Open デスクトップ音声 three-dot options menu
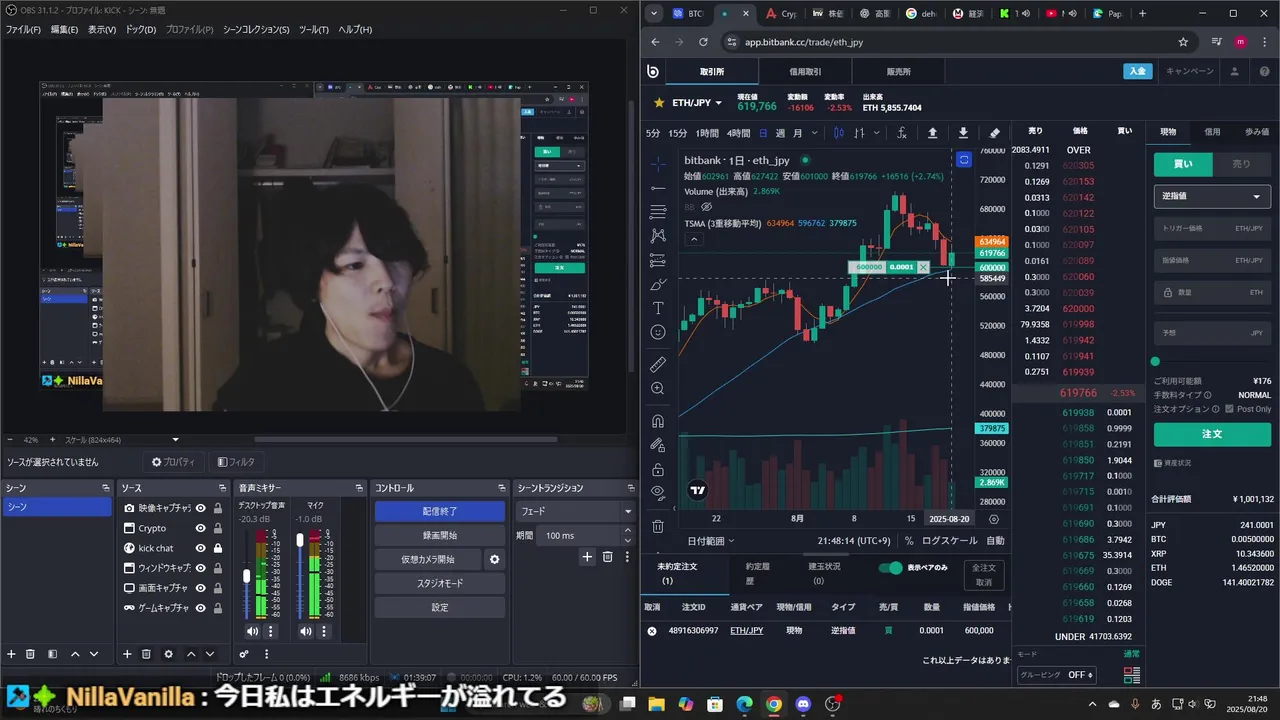1280x720 pixels. (x=270, y=631)
